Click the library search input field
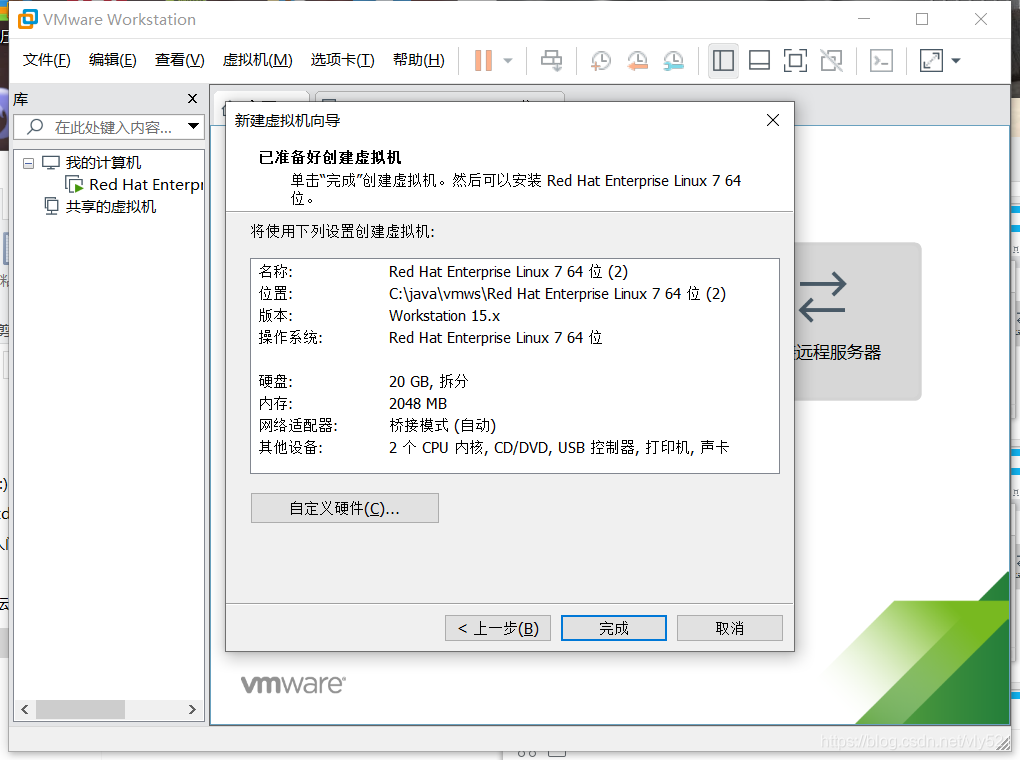 (x=109, y=127)
